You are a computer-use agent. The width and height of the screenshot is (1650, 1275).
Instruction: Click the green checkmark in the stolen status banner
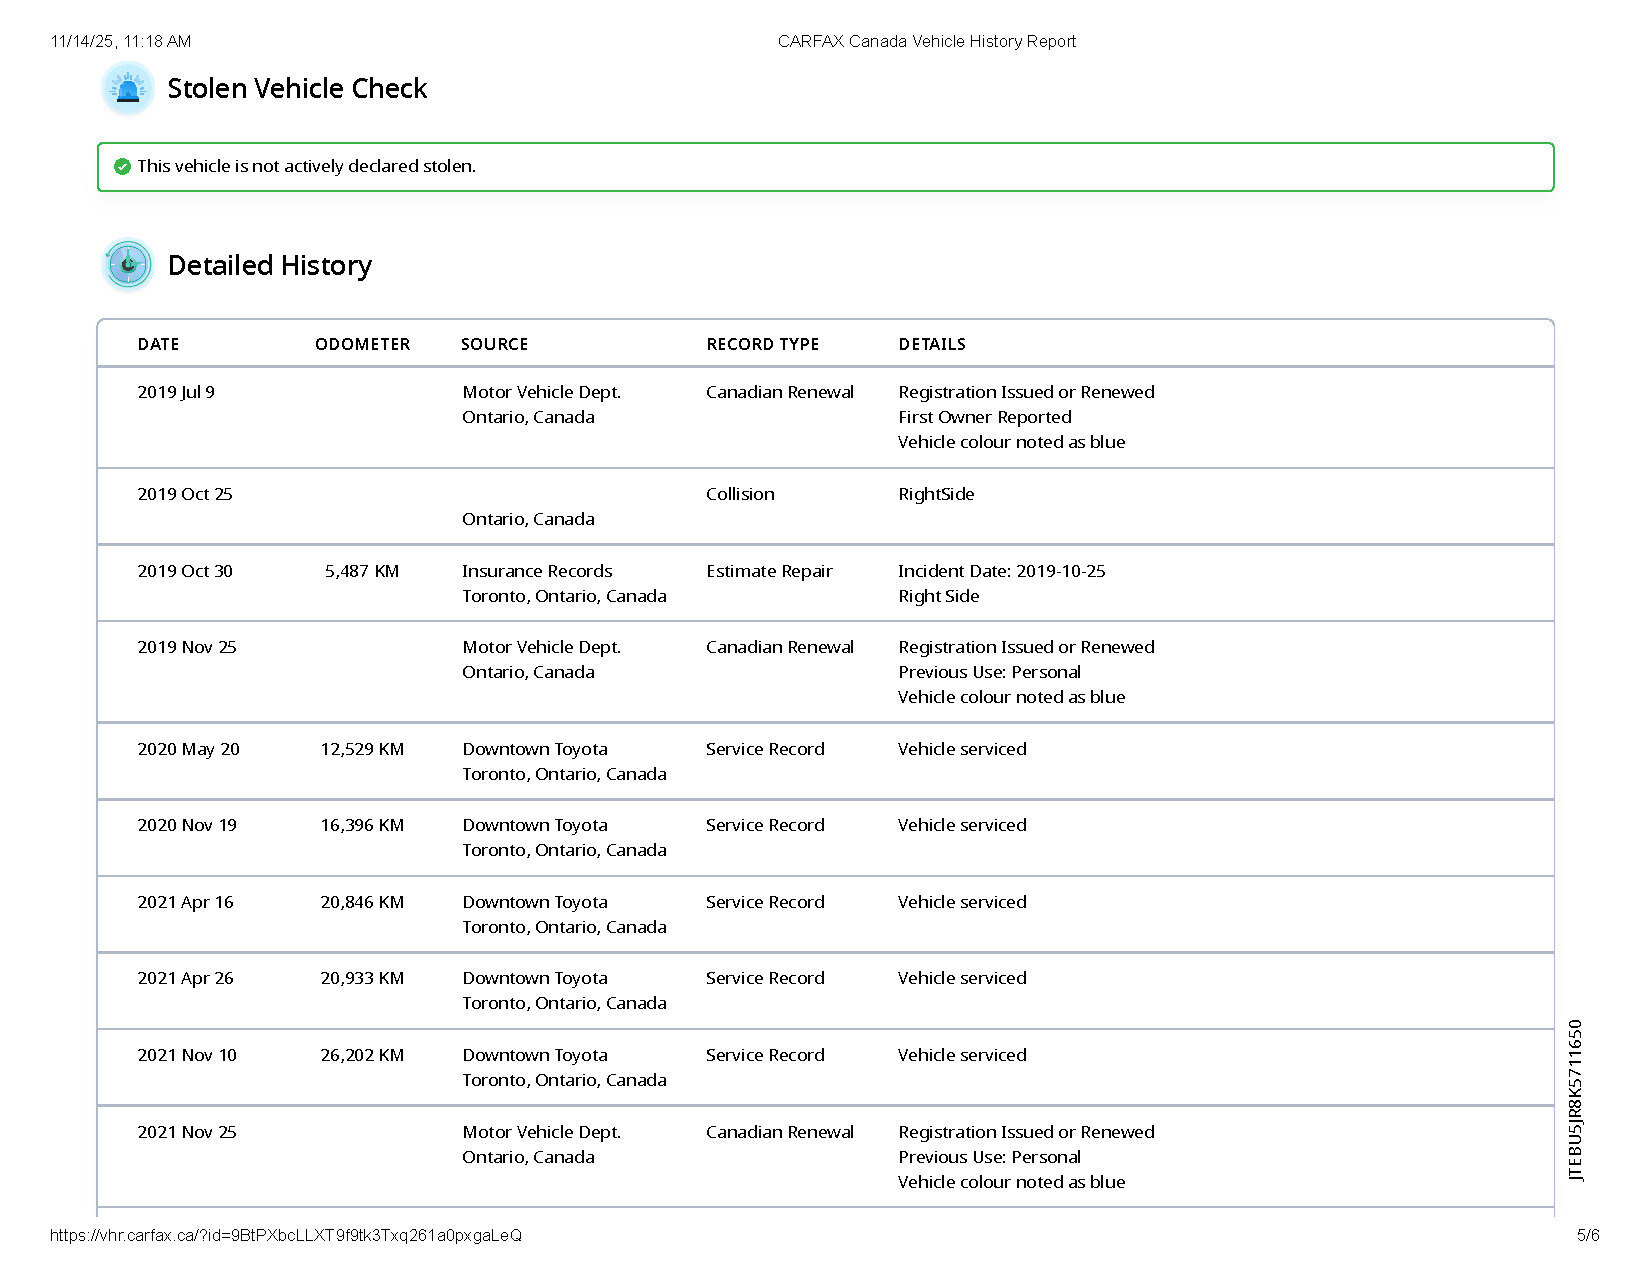(122, 167)
